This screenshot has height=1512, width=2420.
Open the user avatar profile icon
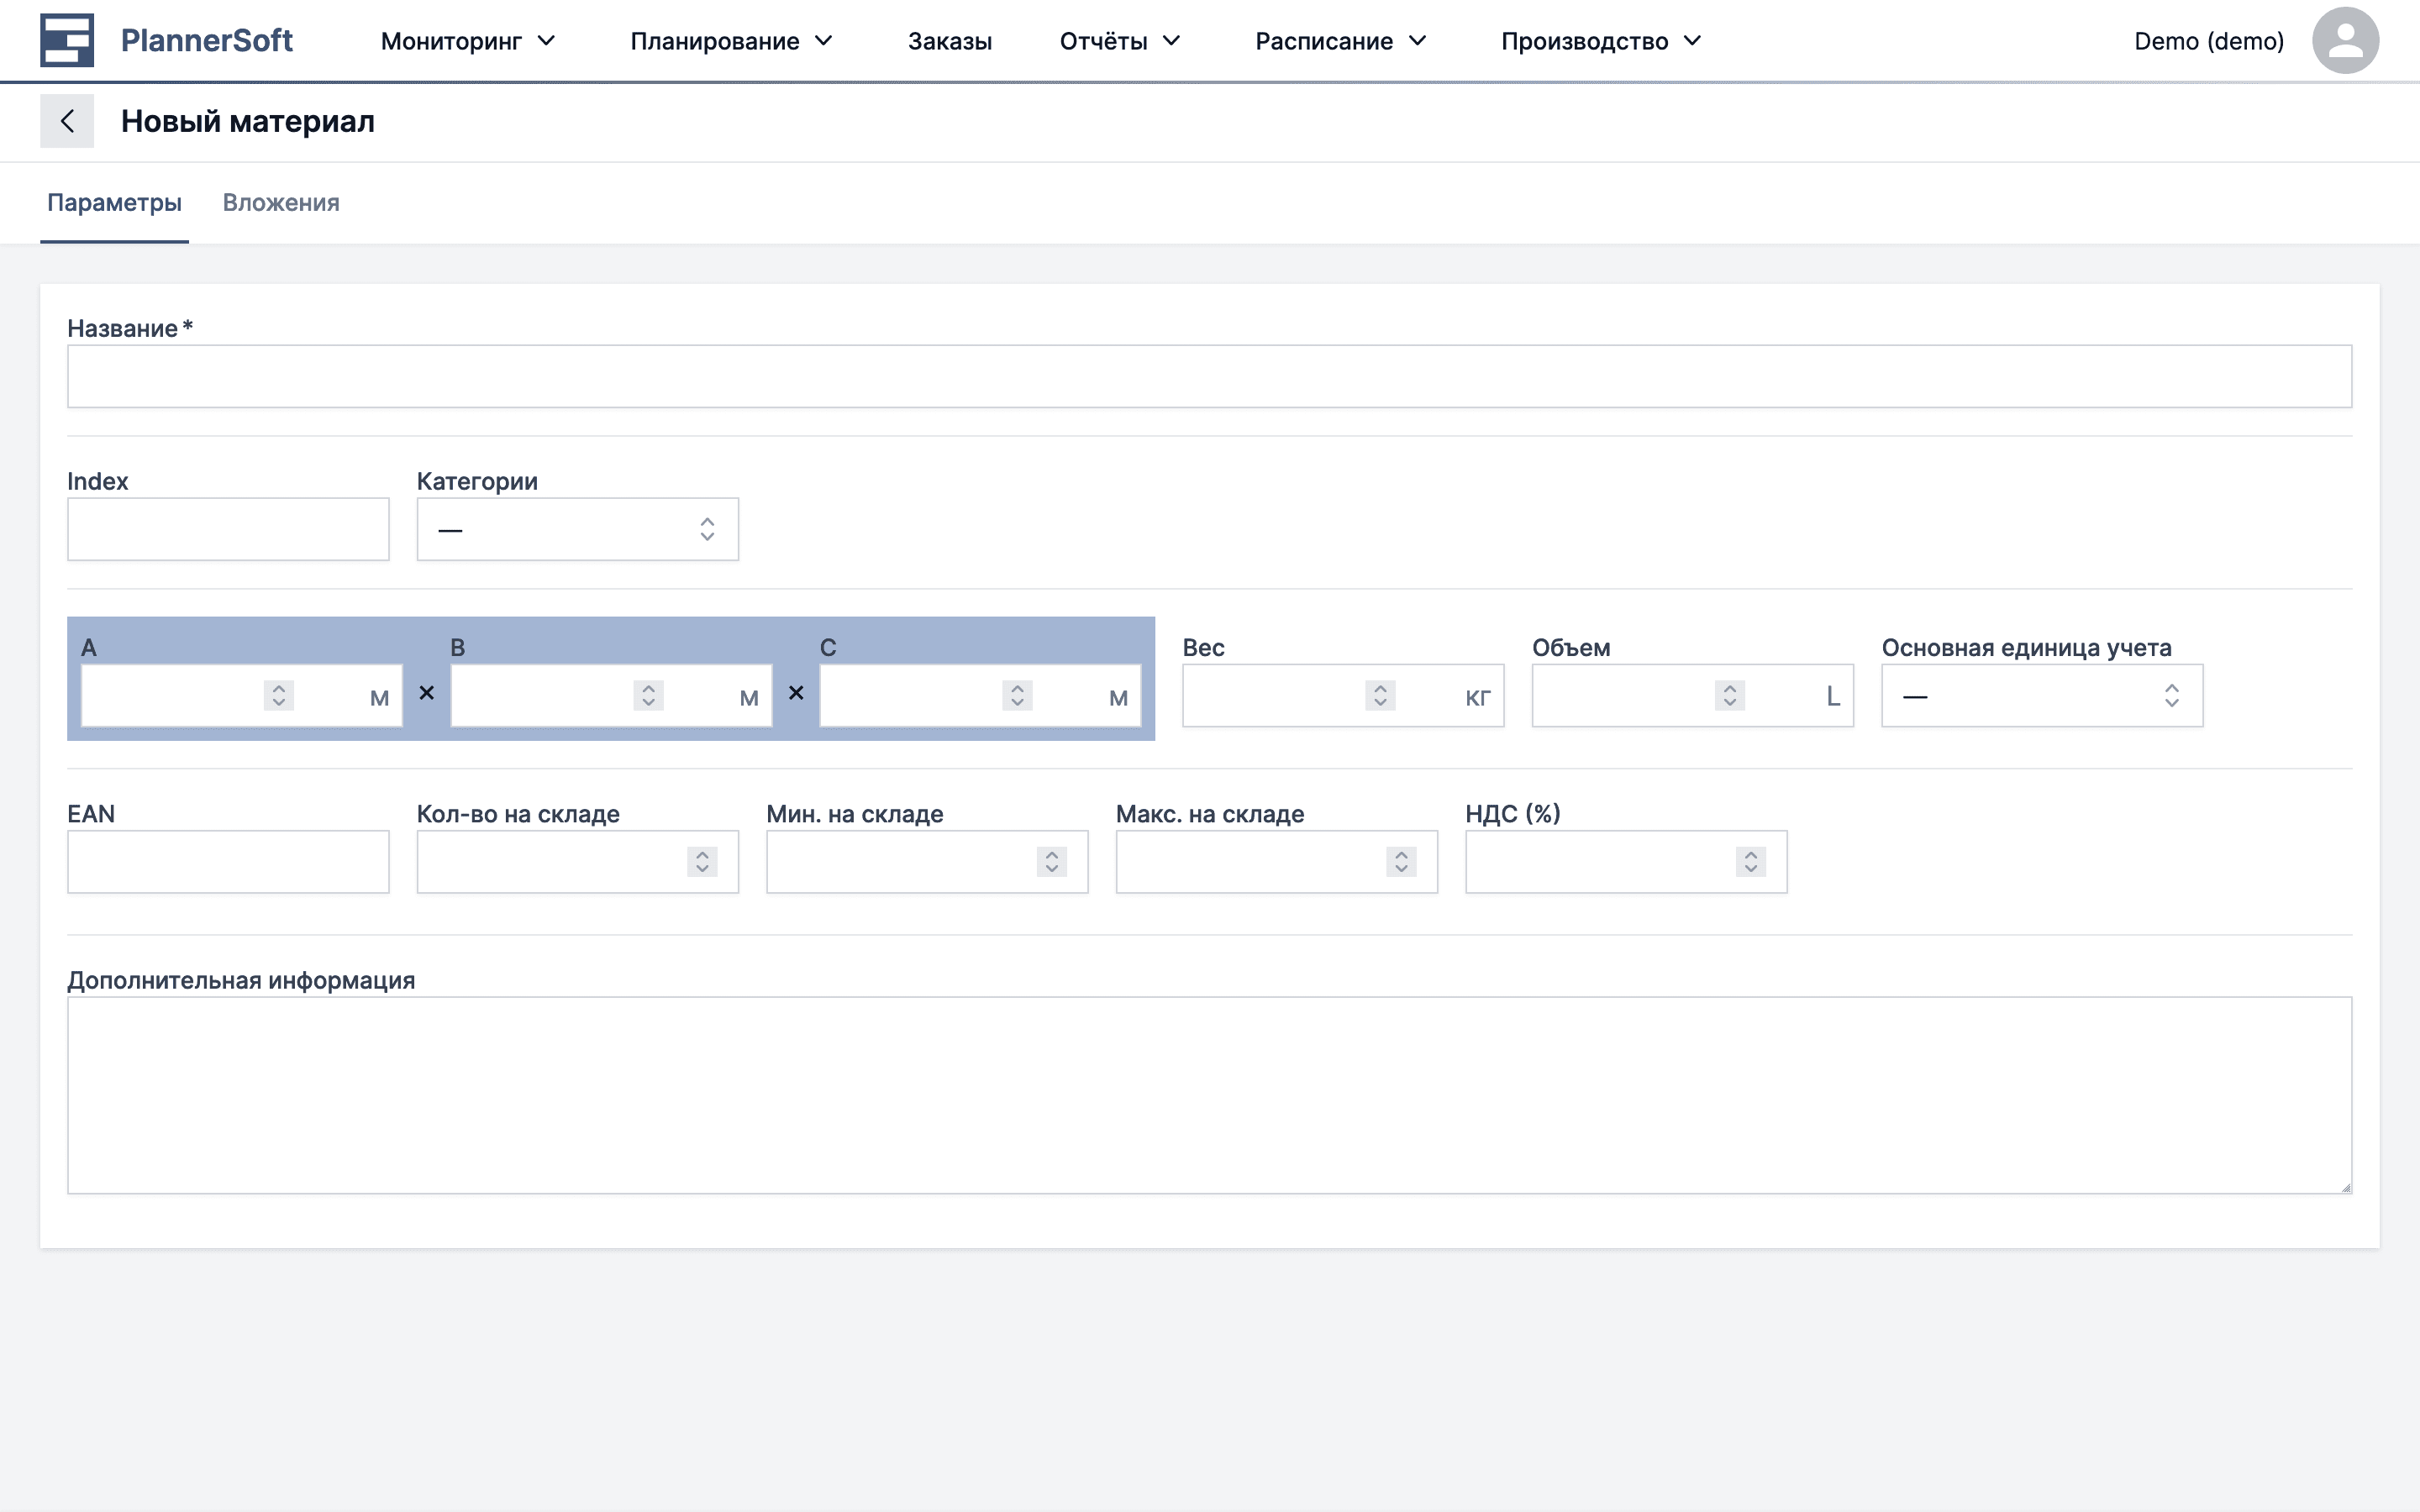(x=2344, y=40)
